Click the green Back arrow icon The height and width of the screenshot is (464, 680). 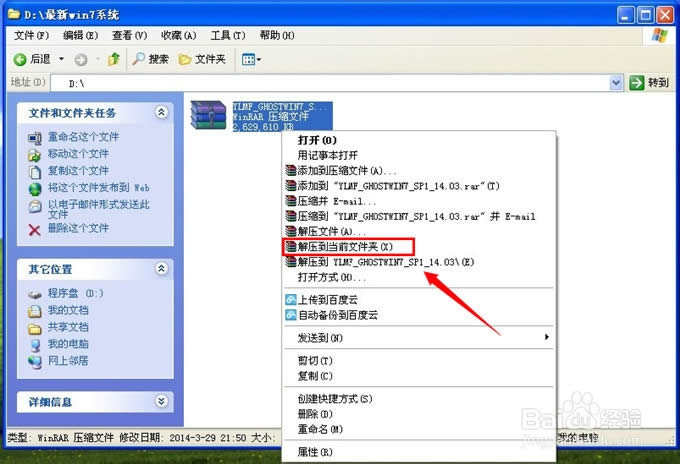(x=20, y=59)
